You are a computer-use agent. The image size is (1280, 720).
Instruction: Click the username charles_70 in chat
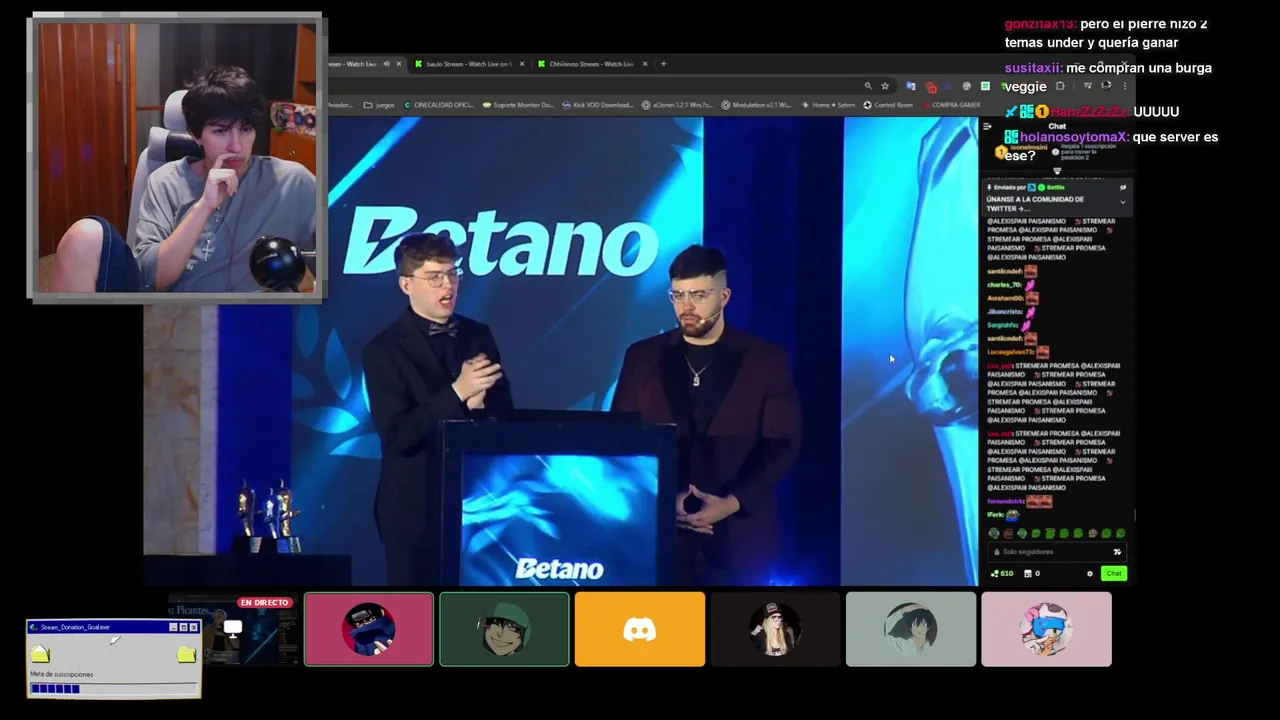coord(1003,285)
